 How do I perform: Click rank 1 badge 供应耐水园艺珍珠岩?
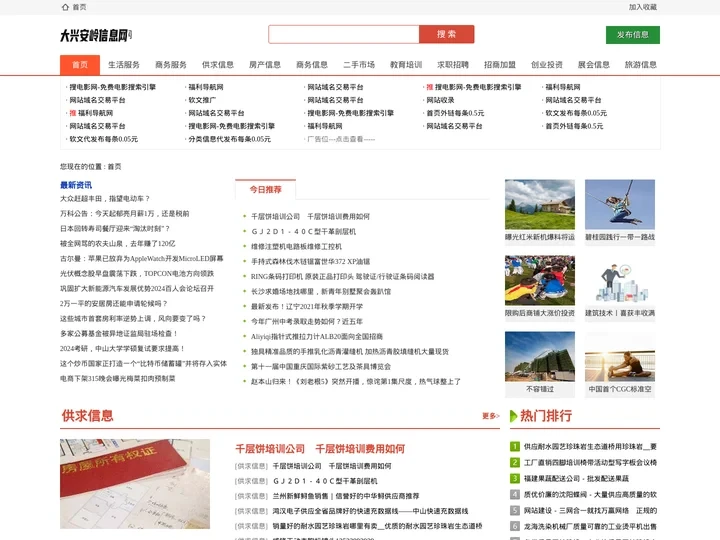(x=515, y=446)
